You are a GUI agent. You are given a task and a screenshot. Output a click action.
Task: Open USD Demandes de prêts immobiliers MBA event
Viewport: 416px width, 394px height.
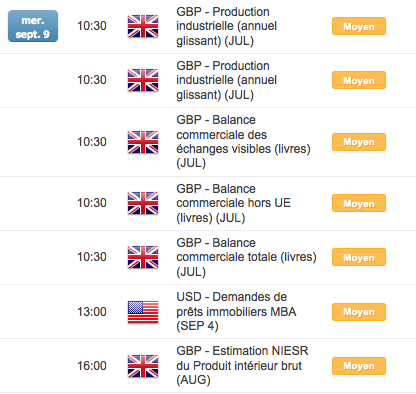coord(236,311)
